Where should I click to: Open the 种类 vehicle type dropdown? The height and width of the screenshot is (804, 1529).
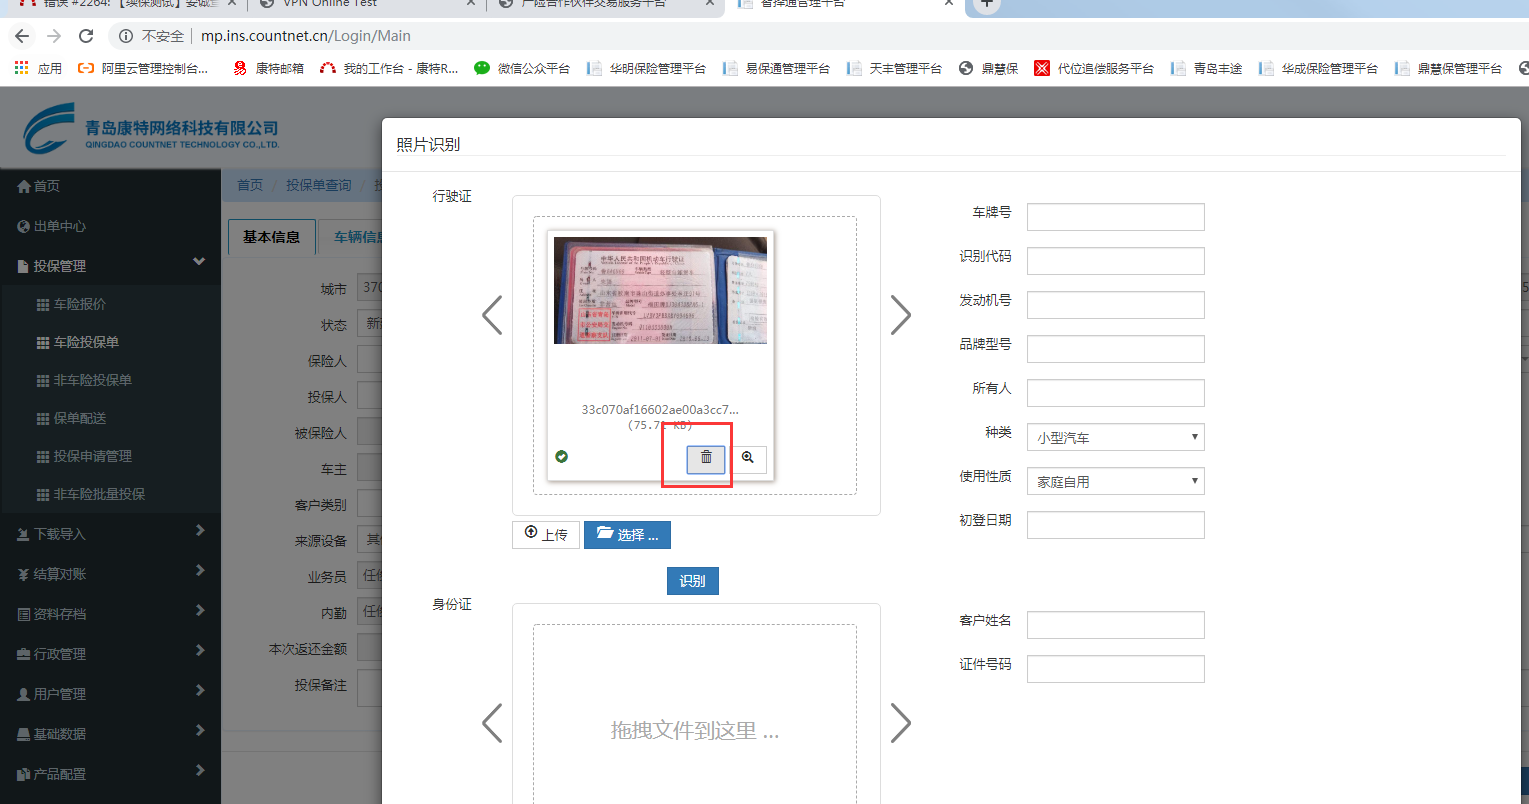point(1115,437)
